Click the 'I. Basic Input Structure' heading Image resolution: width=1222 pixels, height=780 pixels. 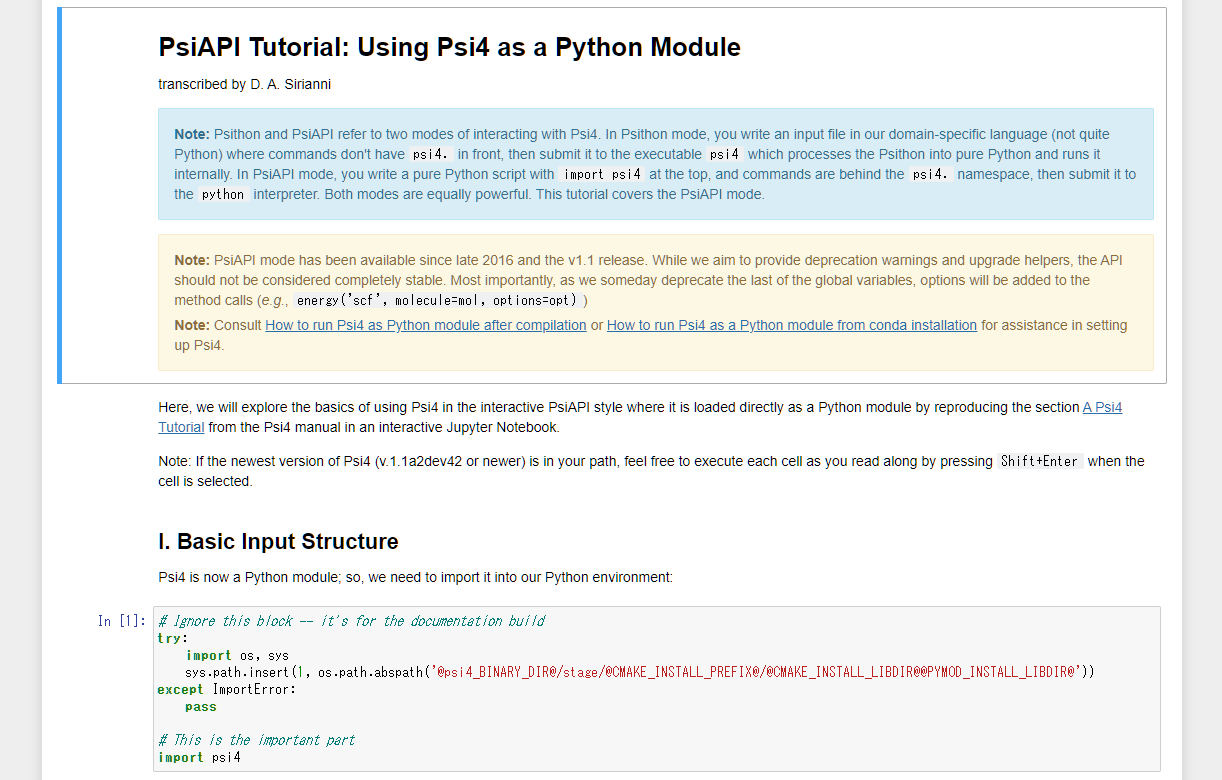(x=278, y=542)
